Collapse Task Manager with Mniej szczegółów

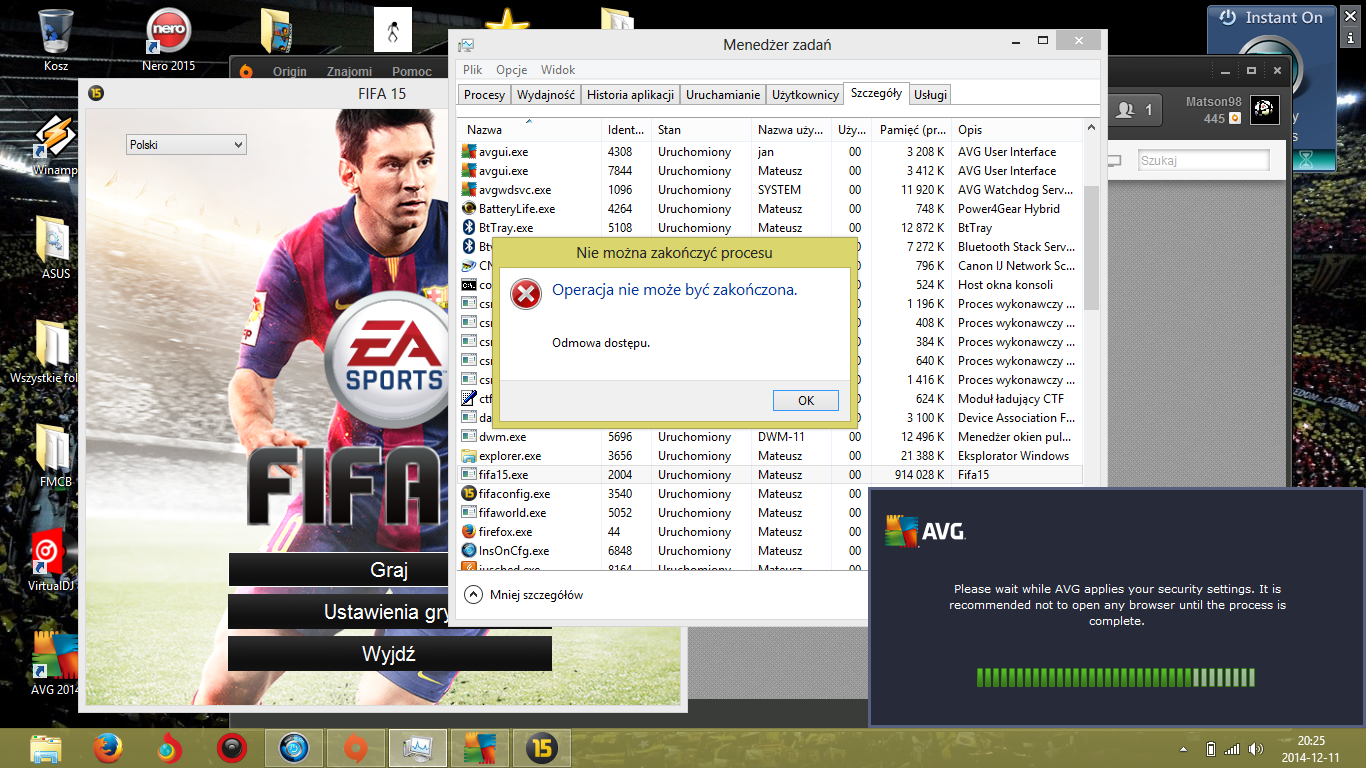pyautogui.click(x=524, y=595)
